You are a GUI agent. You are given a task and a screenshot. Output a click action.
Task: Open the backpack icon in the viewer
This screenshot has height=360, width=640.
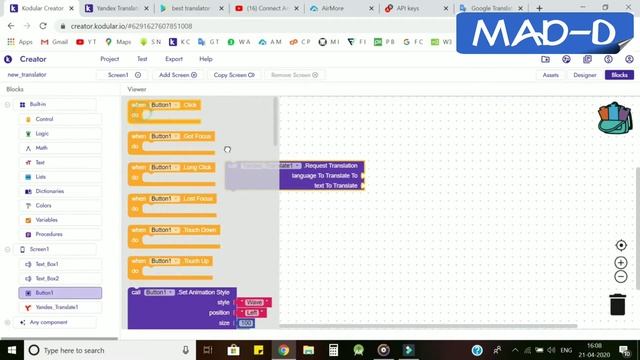click(615, 118)
